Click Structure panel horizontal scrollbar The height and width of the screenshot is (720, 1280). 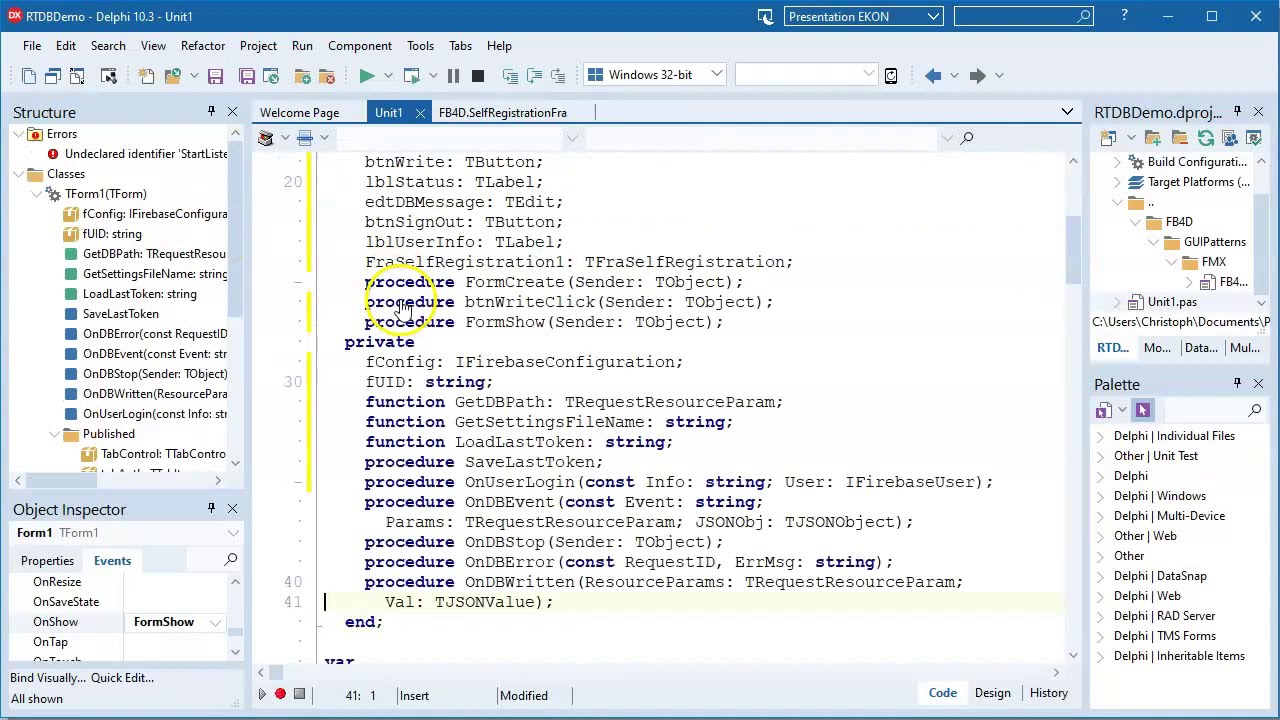tap(119, 481)
